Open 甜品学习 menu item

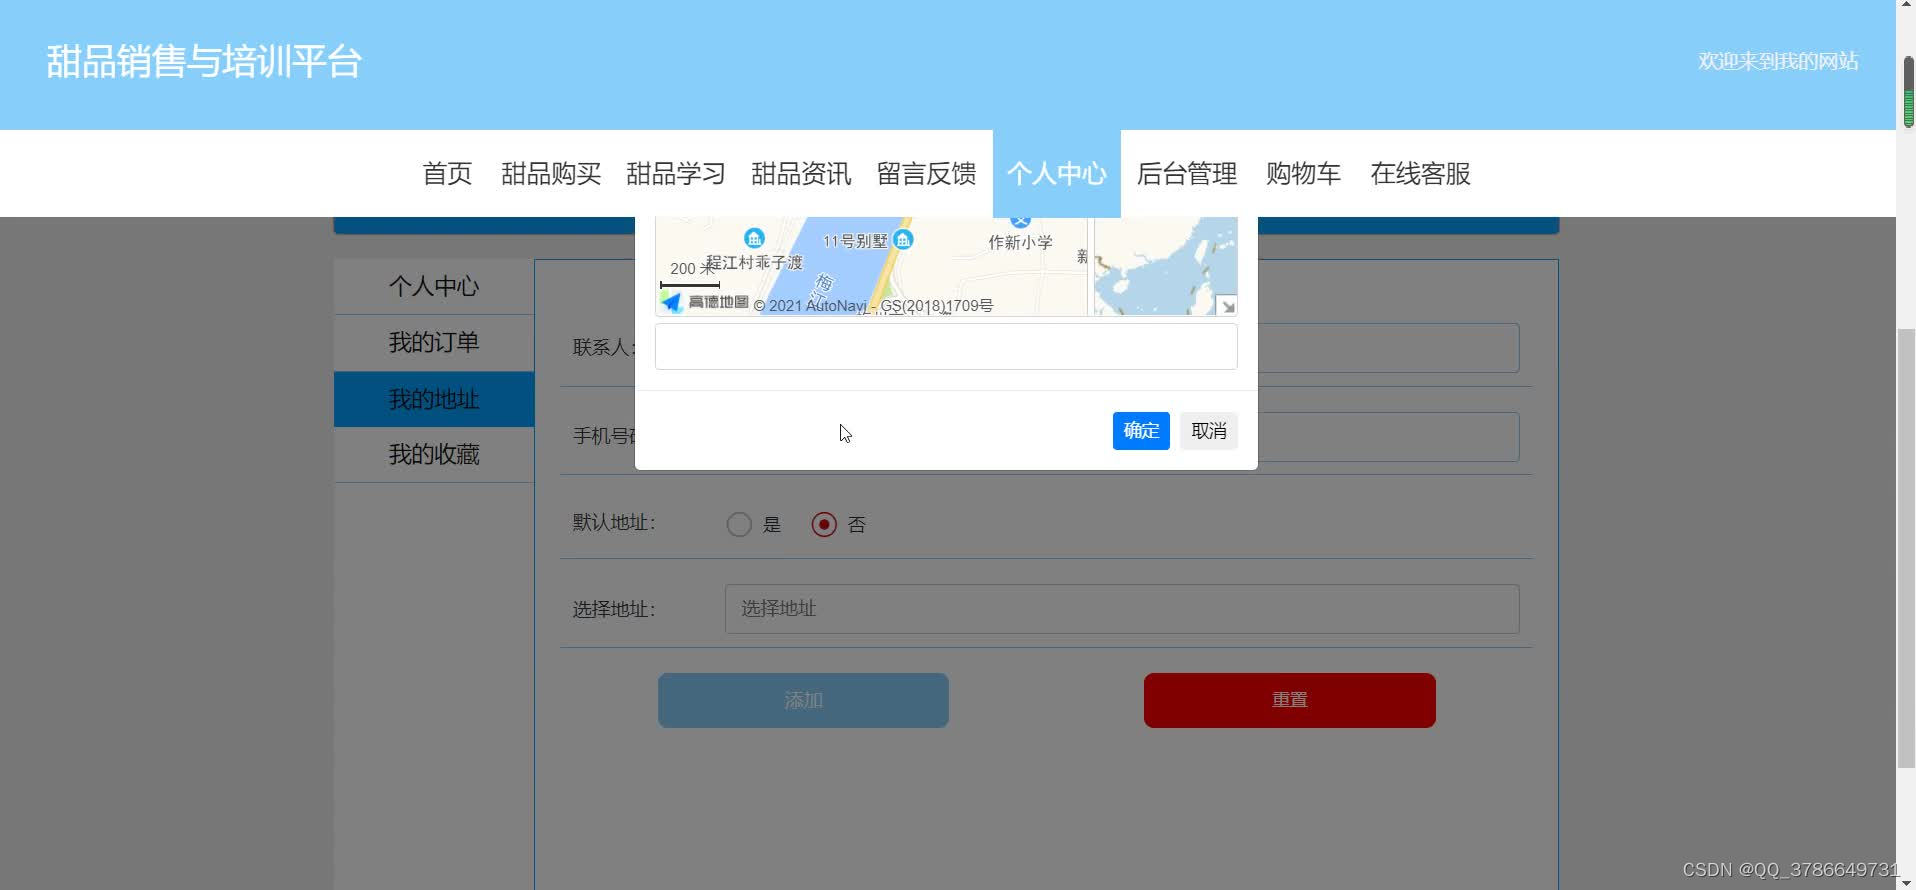pyautogui.click(x=676, y=174)
